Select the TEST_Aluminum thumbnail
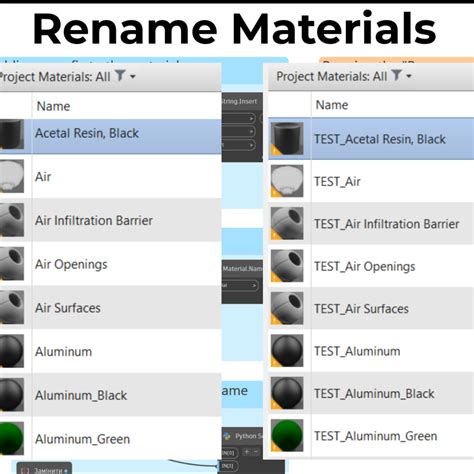Image resolution: width=474 pixels, height=474 pixels. coord(287,351)
